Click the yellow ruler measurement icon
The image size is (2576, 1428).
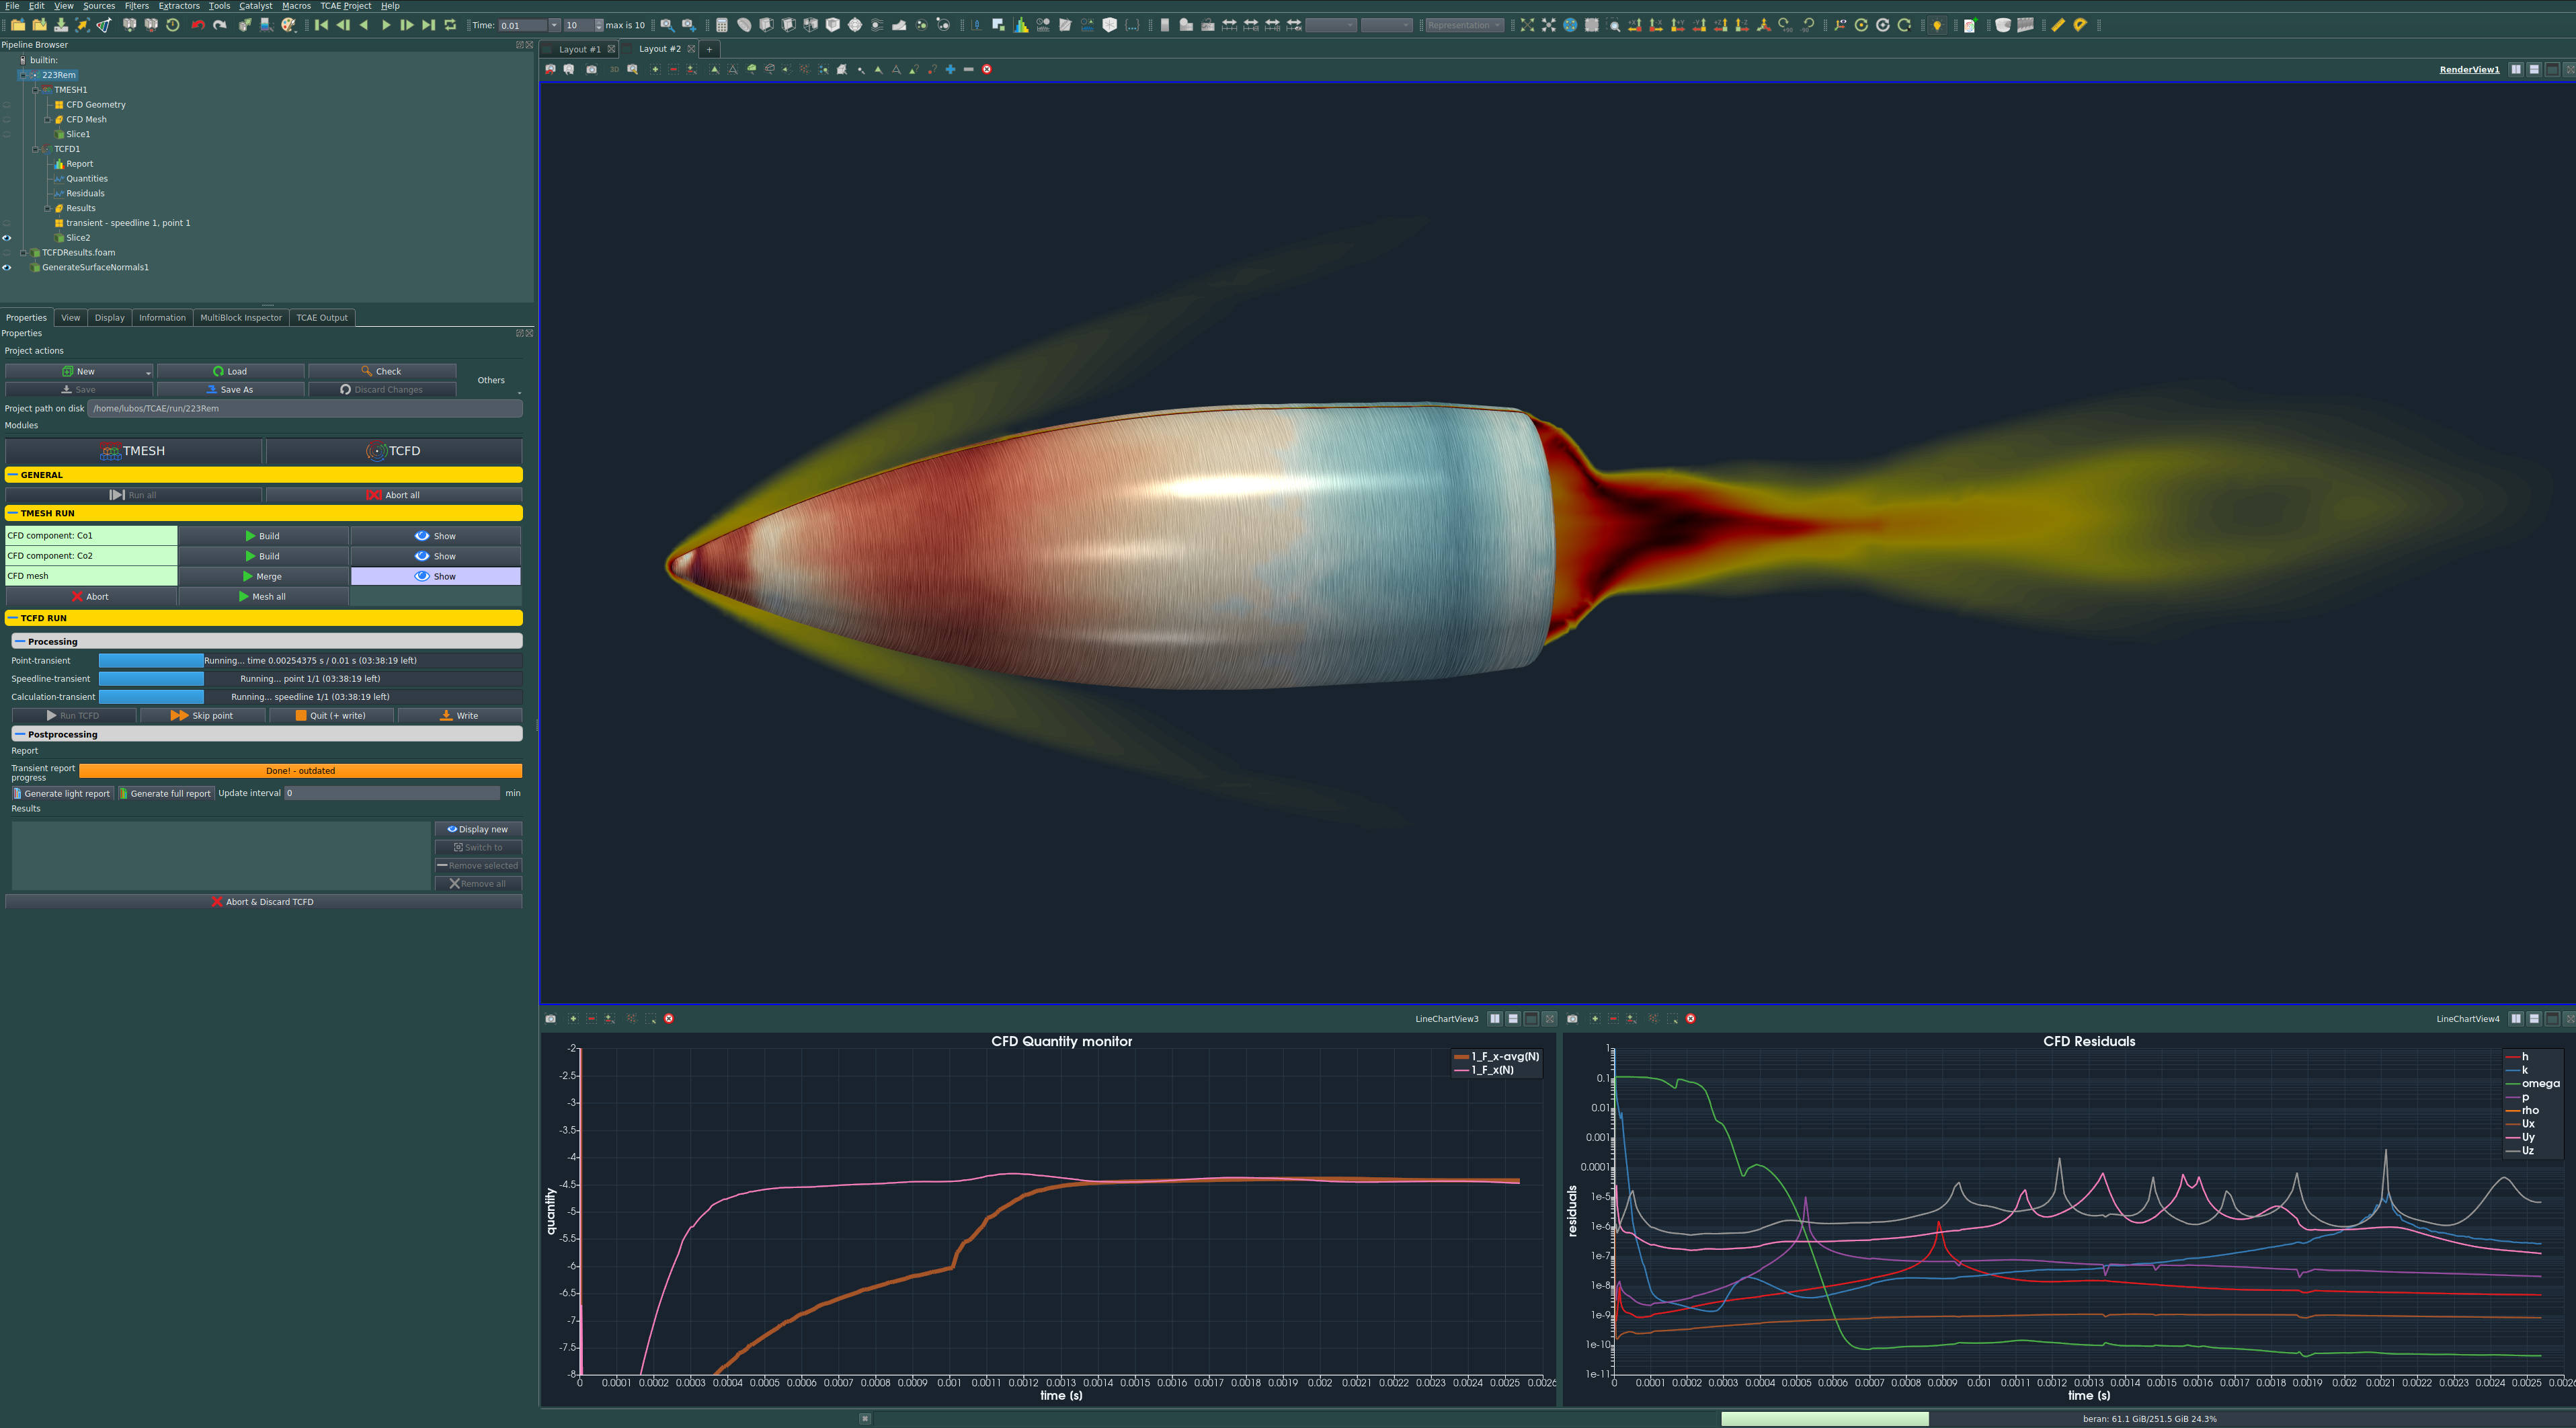2058,25
